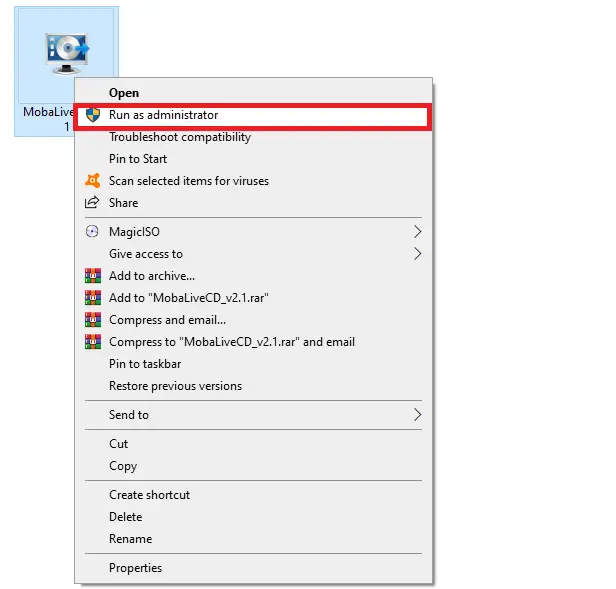Click WinRAR icon beside Add to "MobaLiveCD_v2.1.rar"

[x=93, y=298]
